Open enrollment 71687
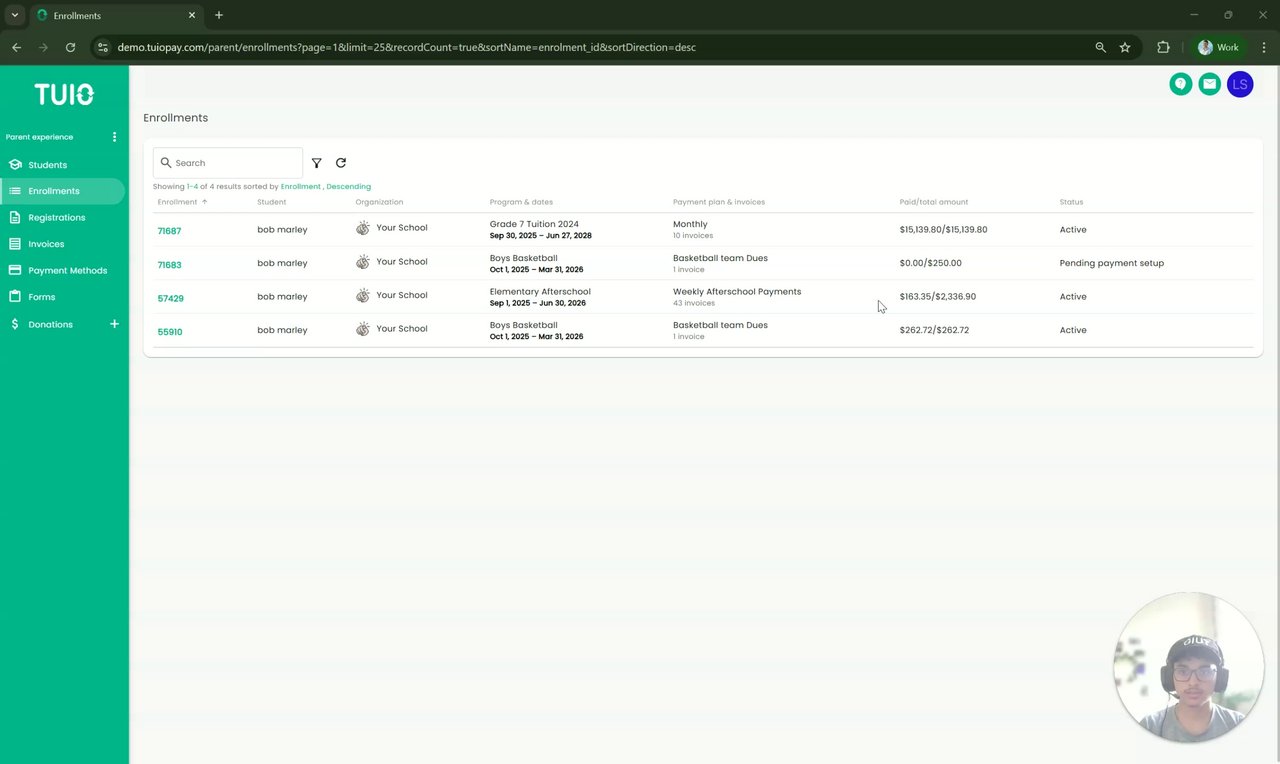This screenshot has height=764, width=1280. pos(169,231)
